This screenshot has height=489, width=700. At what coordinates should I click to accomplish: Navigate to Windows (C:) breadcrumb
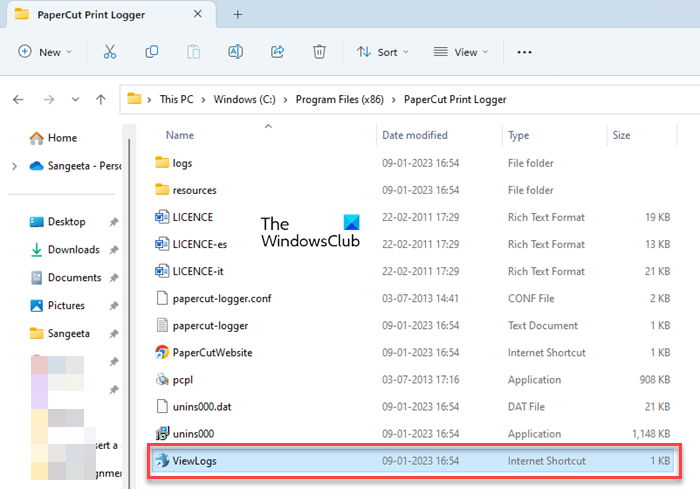(x=244, y=99)
